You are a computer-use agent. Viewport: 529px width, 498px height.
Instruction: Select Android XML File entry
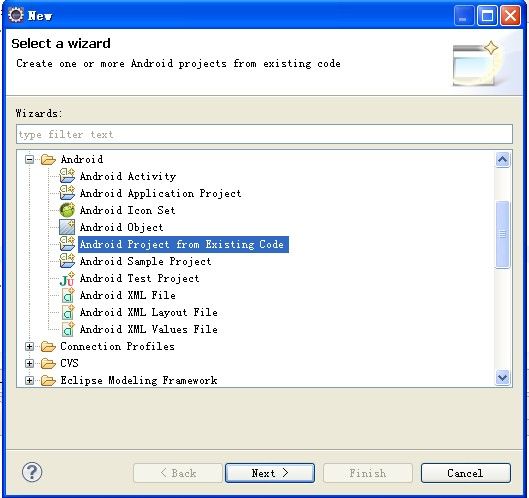[128, 295]
